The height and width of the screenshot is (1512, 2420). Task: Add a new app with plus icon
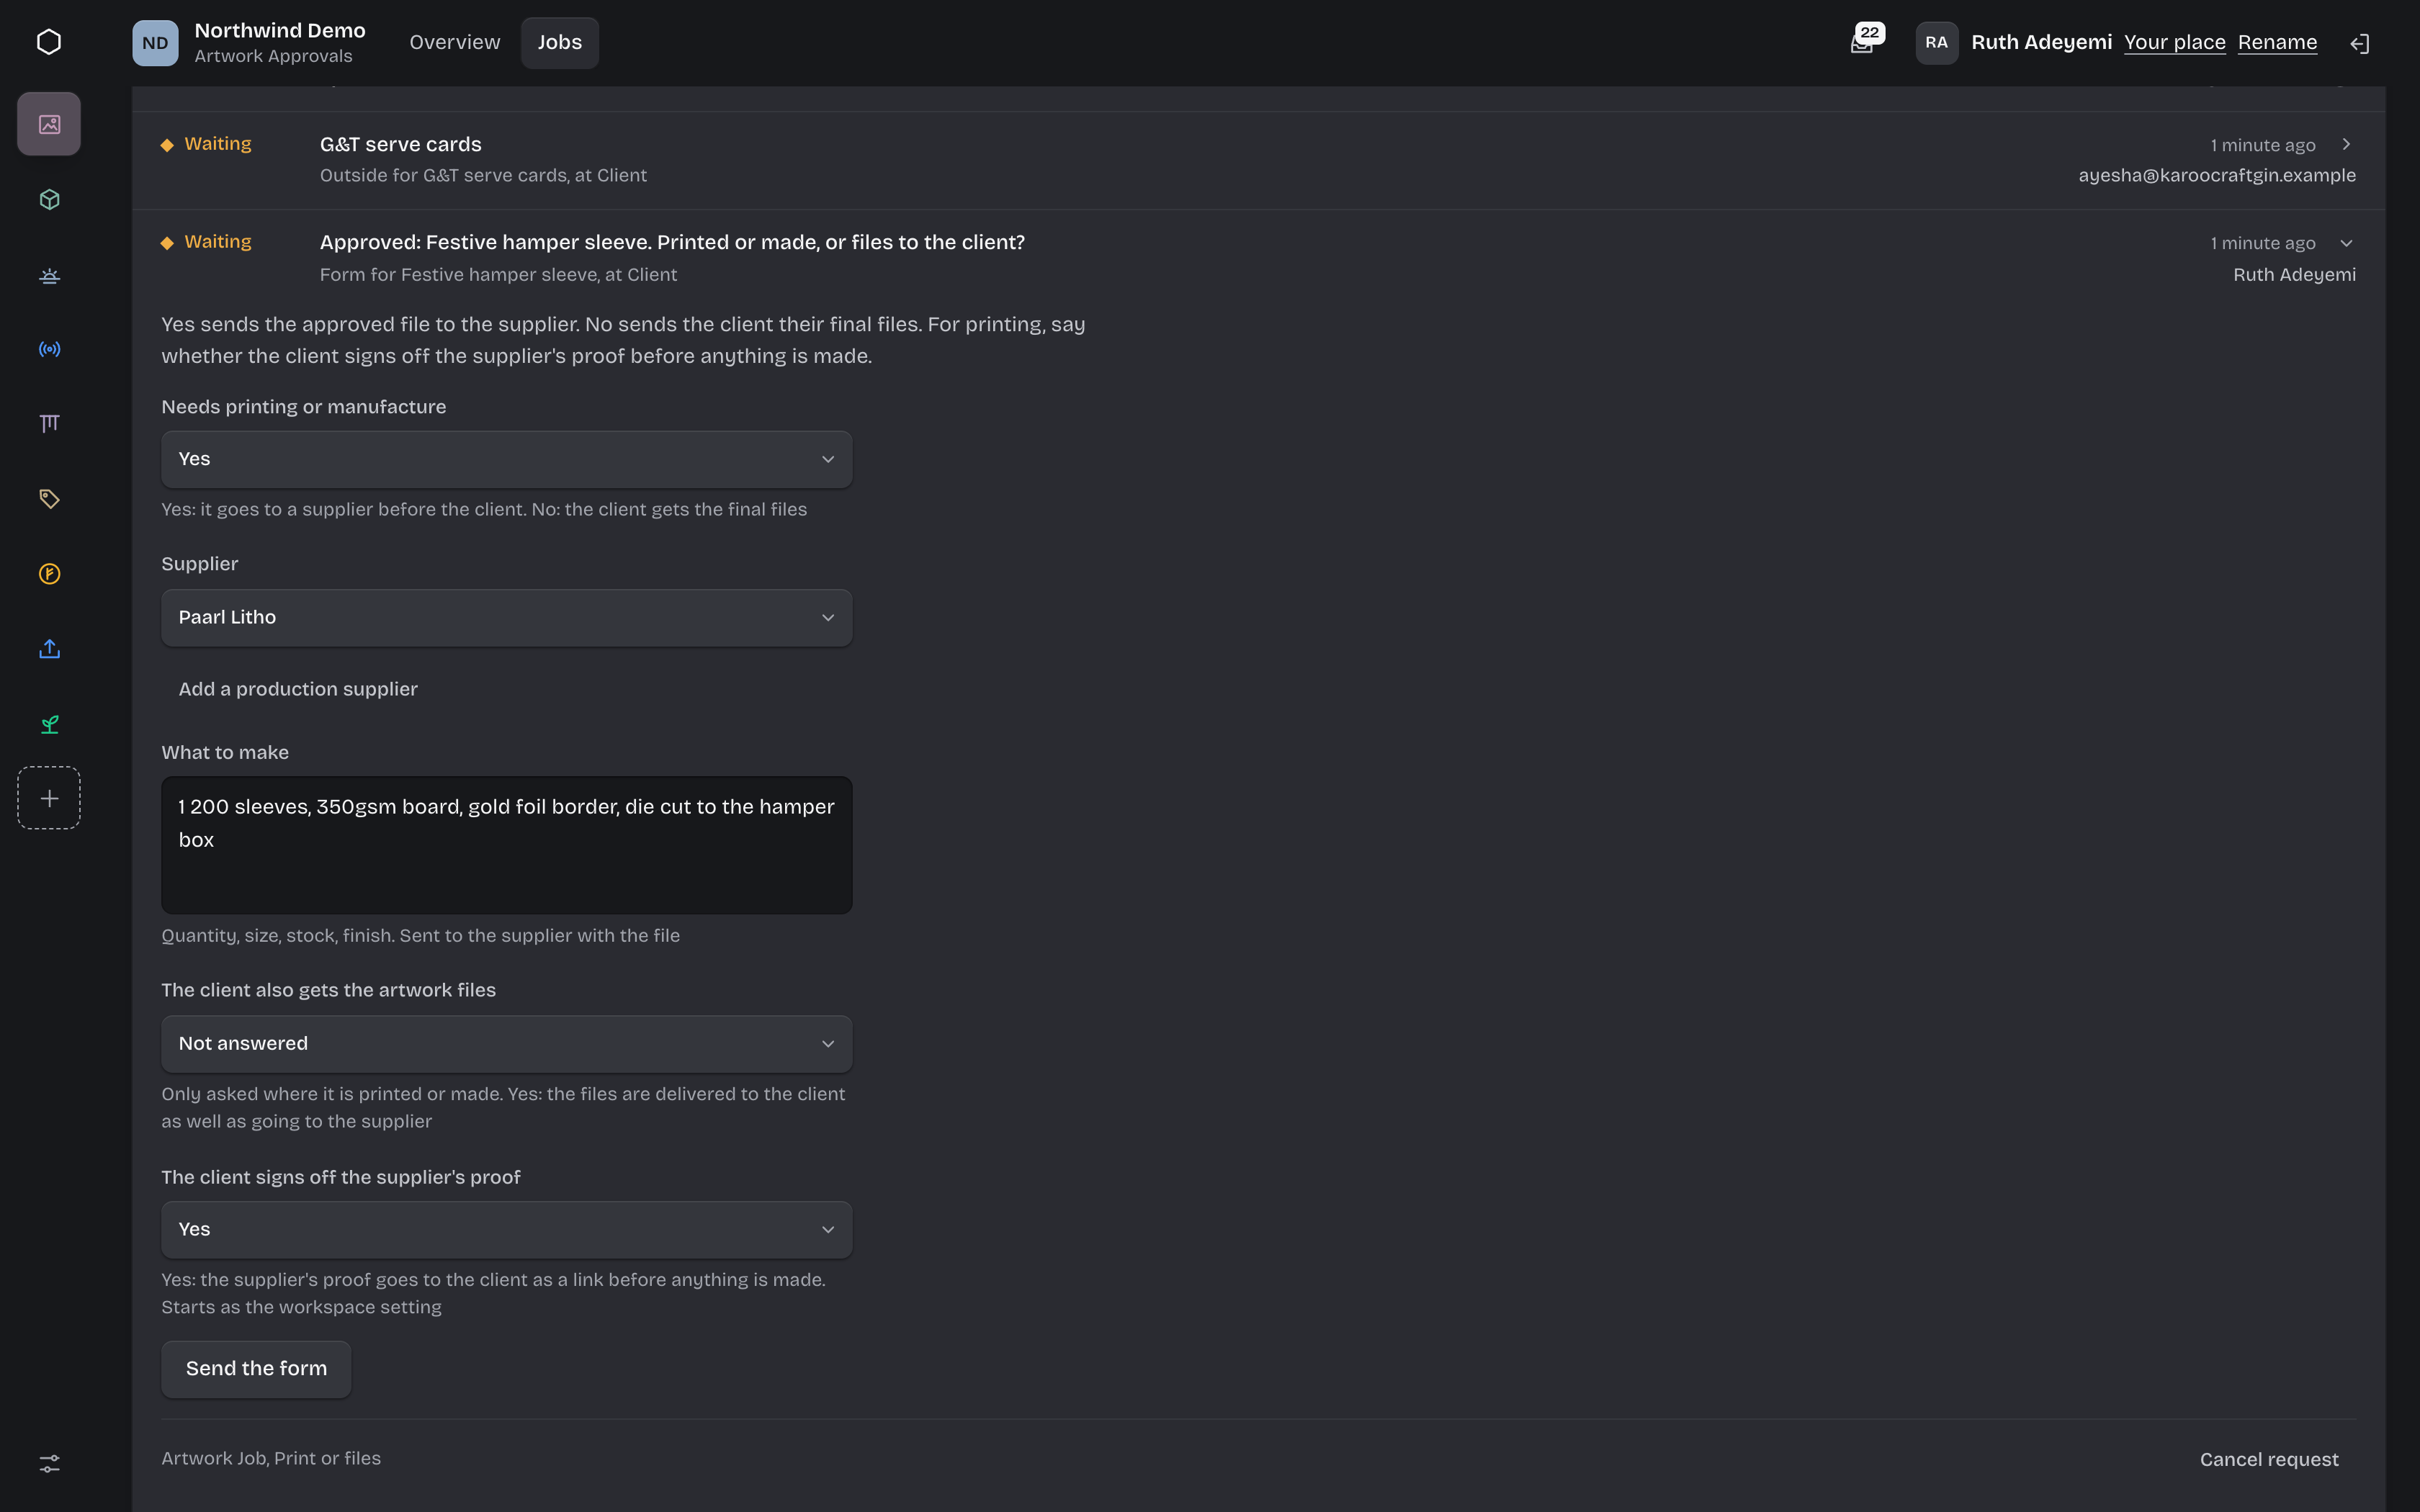pos(49,798)
